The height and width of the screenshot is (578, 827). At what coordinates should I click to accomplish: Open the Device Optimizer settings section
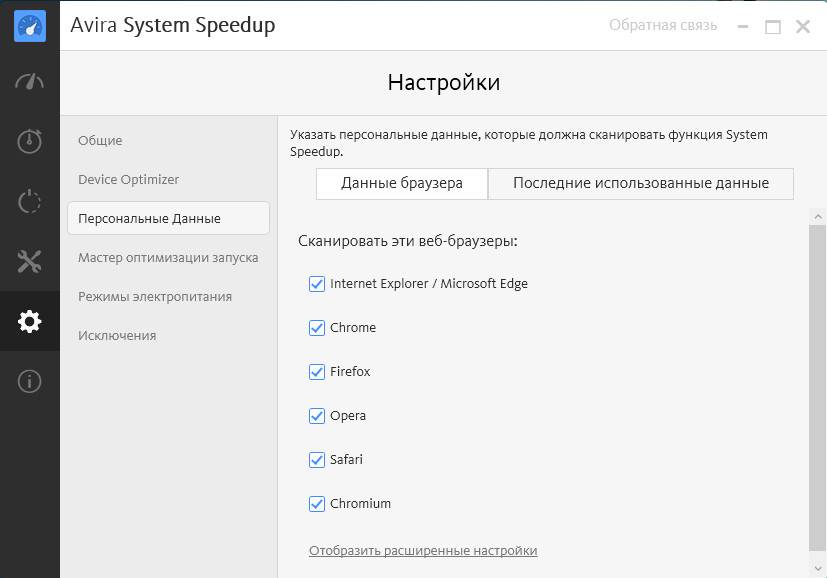(x=129, y=179)
